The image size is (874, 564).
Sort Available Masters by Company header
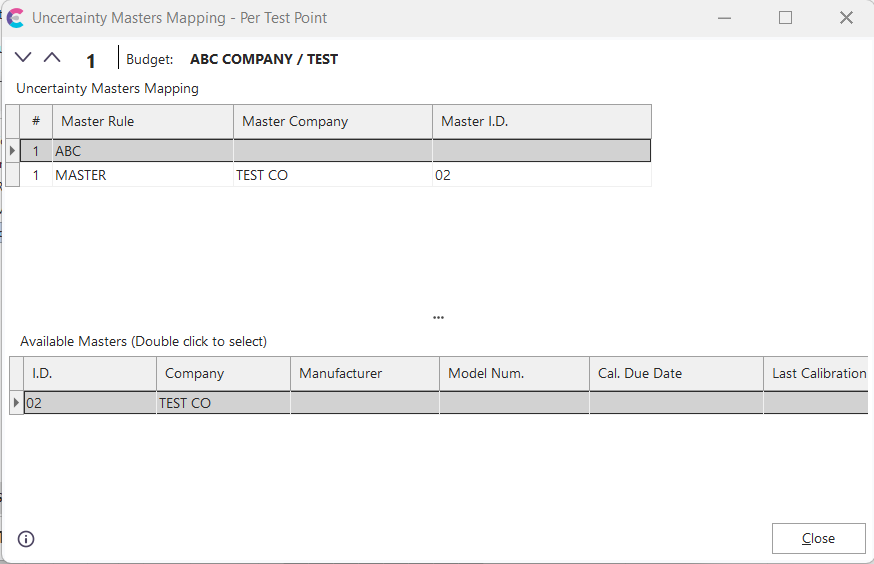pos(223,374)
